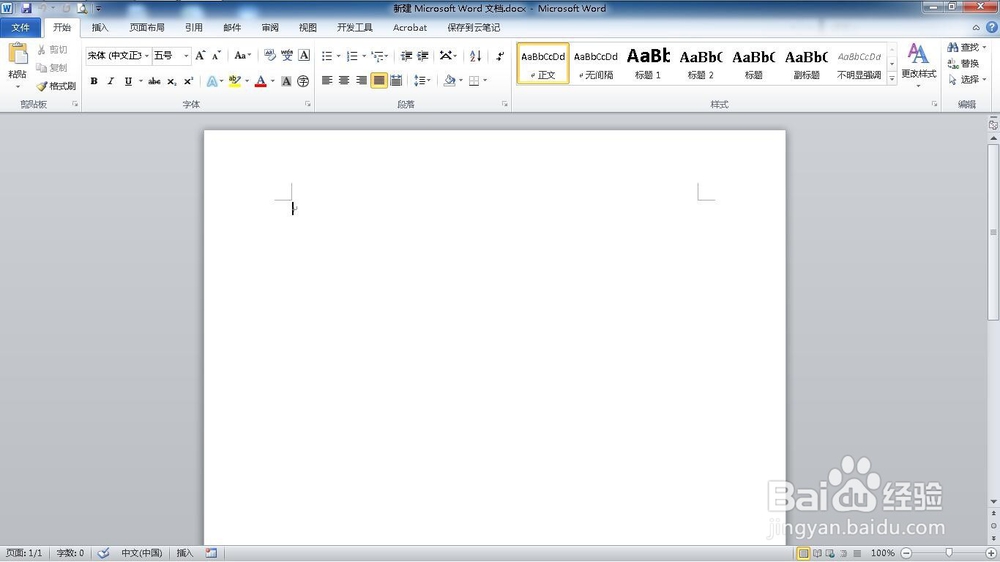Viewport: 1000px width, 562px height.
Task: Apply text effects glowing A icon
Action: click(x=212, y=81)
